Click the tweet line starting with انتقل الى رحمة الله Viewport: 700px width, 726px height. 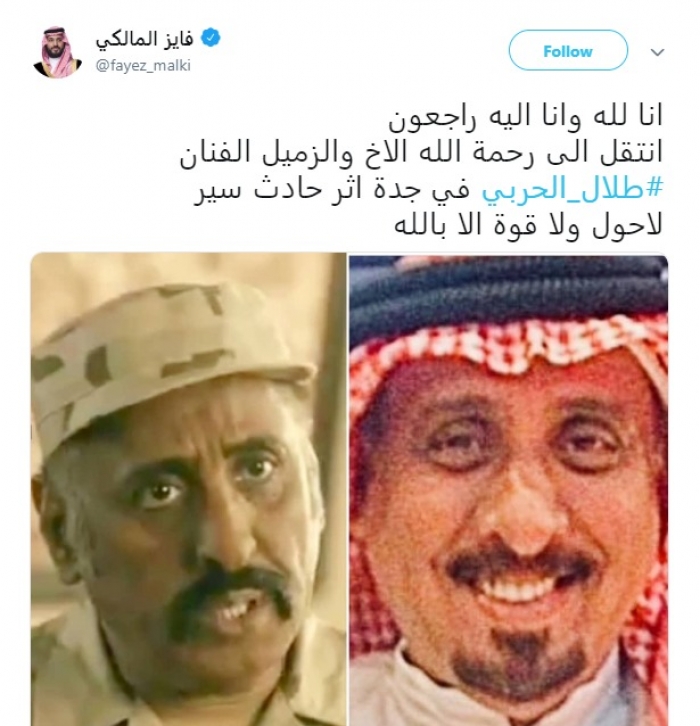pos(421,153)
